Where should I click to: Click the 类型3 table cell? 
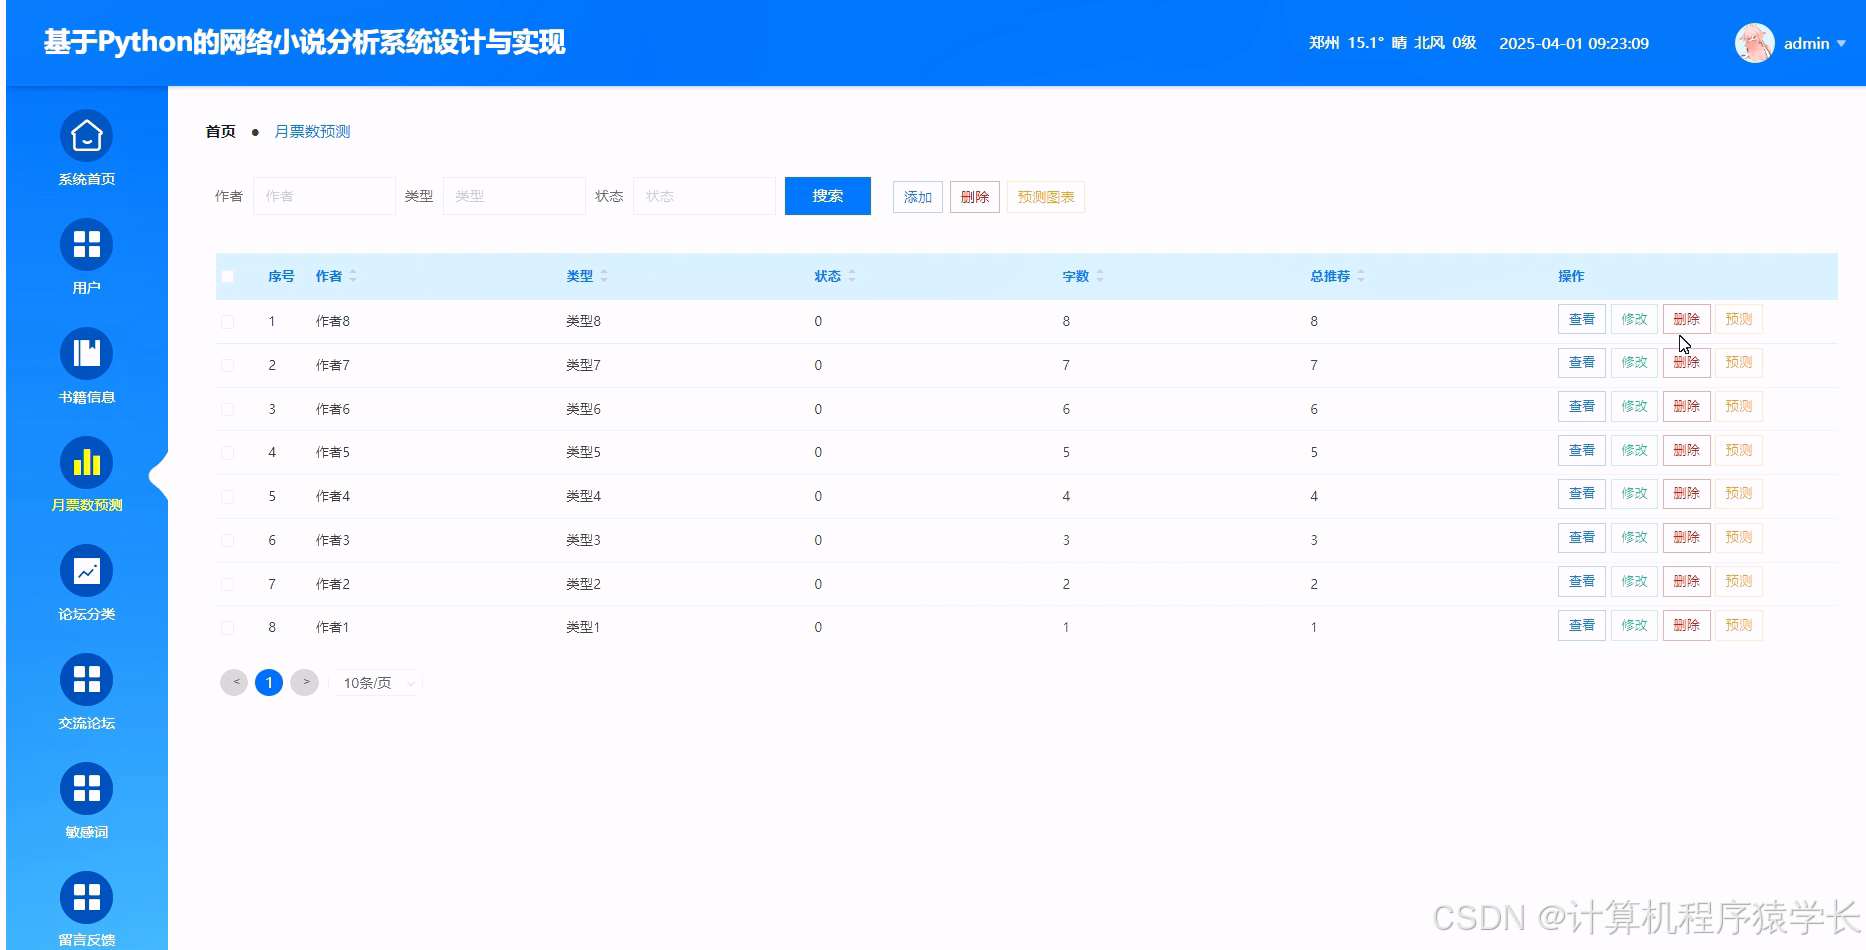tap(583, 540)
